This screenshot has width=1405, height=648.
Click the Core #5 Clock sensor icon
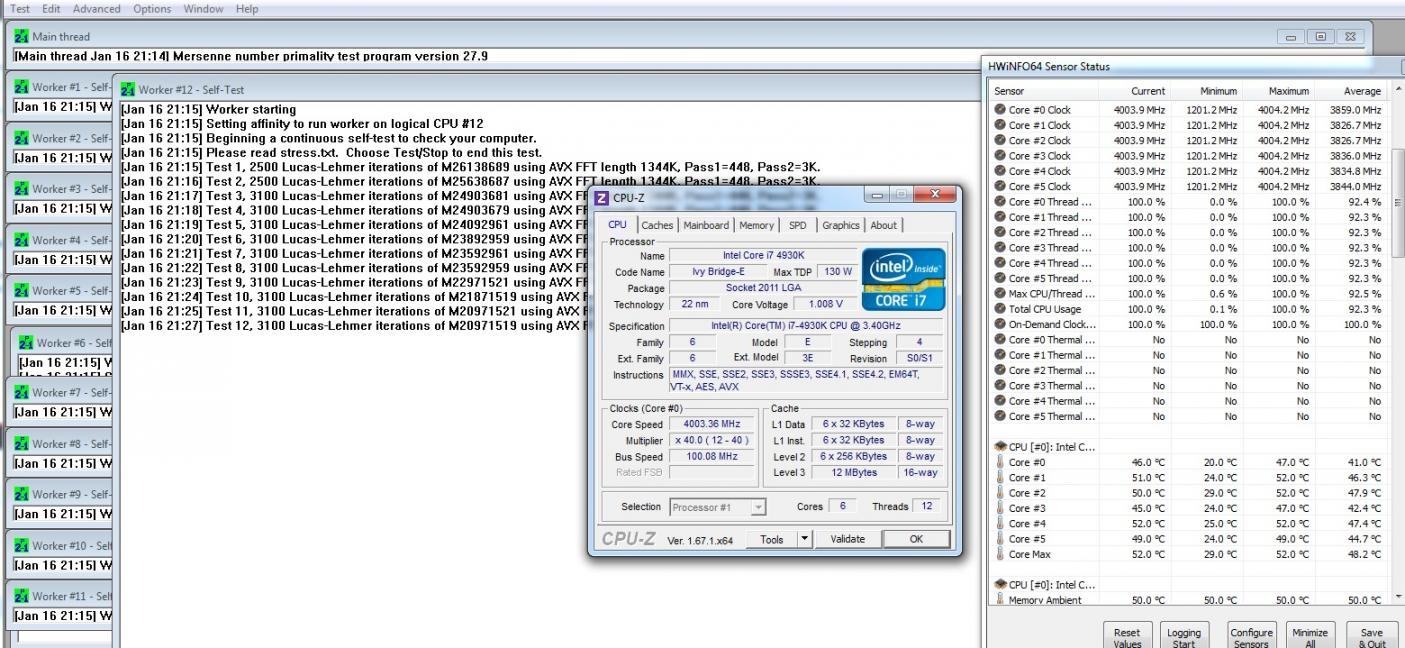1000,187
